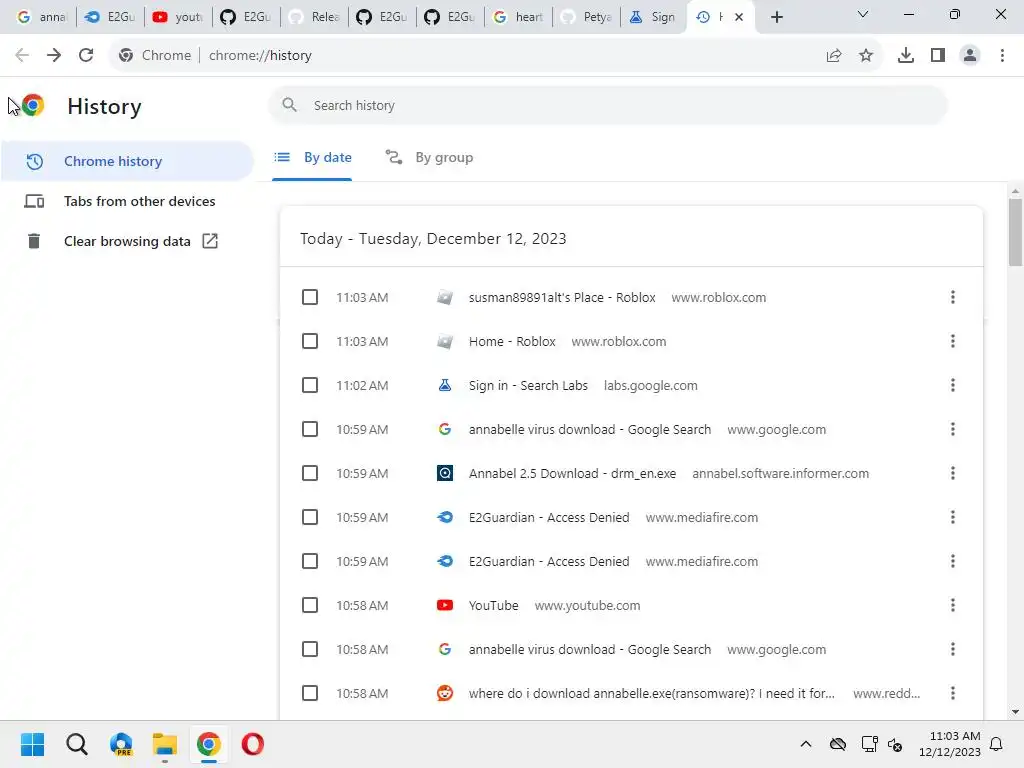Toggle the side panel icon

938,56
